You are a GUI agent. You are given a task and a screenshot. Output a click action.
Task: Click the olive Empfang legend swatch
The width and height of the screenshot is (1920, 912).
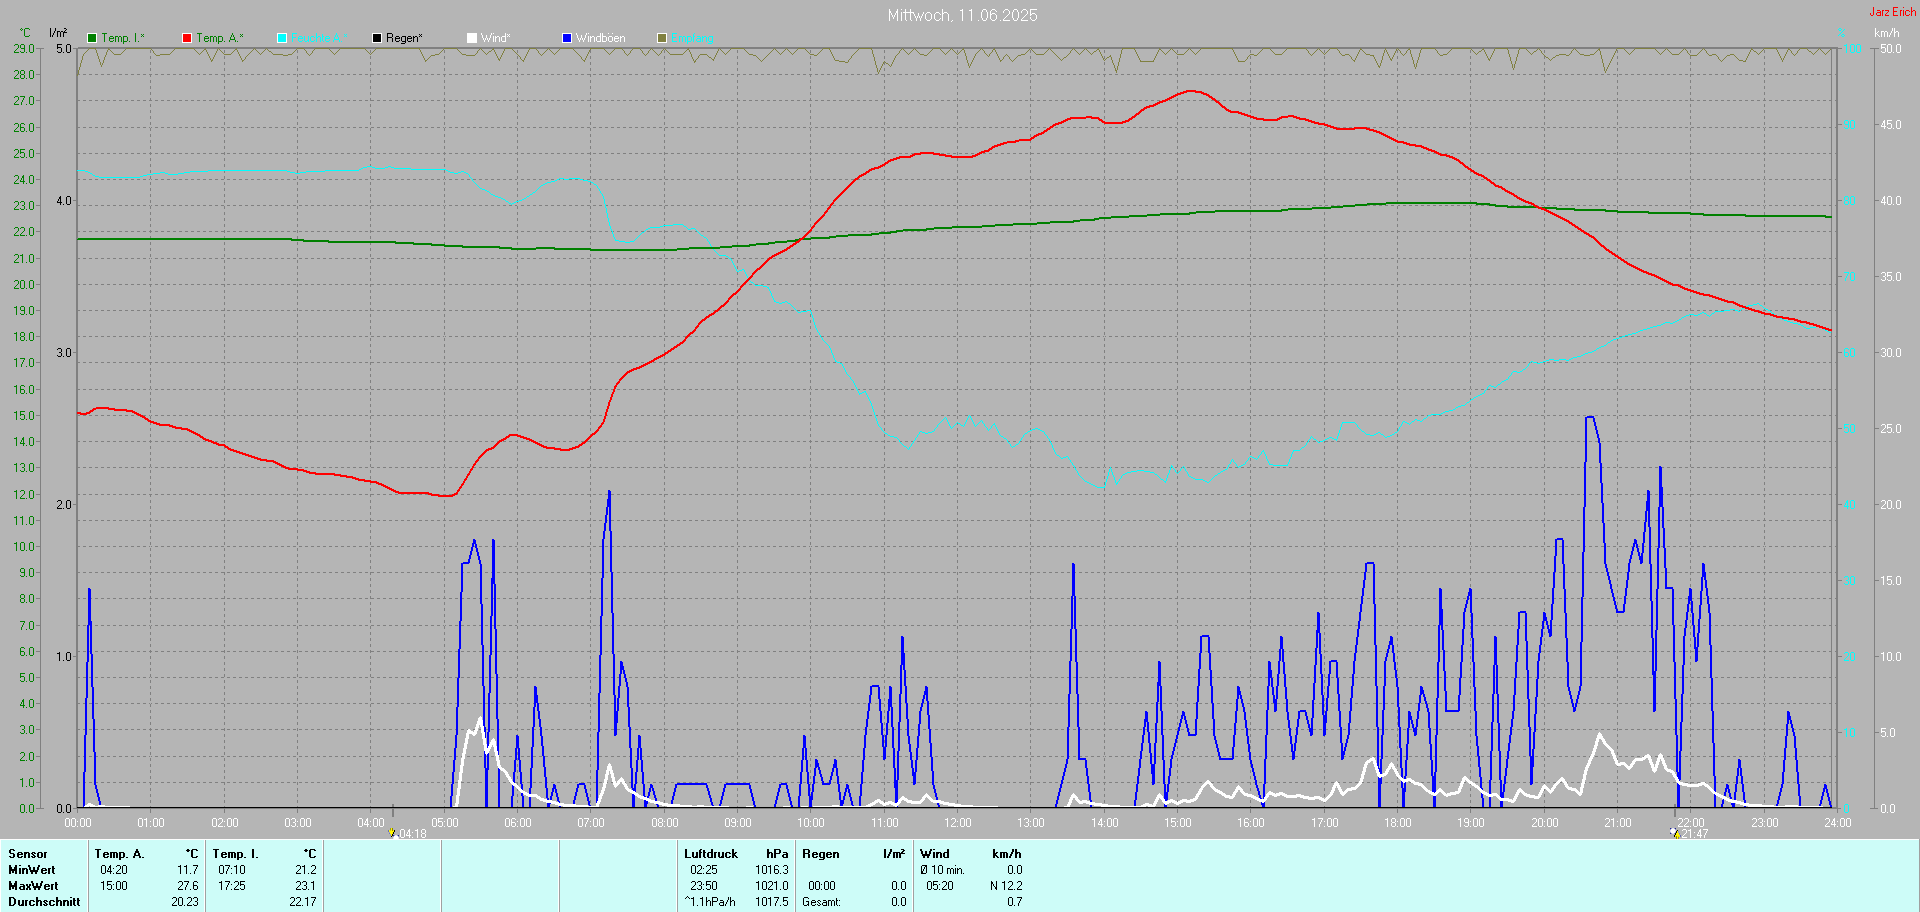pos(662,38)
